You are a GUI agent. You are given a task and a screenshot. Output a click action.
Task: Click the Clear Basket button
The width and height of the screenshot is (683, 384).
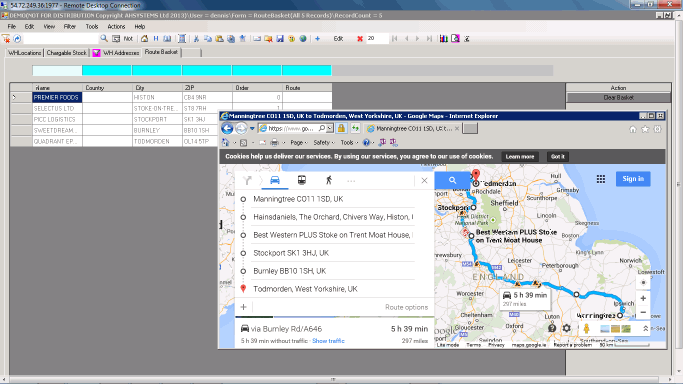coord(619,98)
